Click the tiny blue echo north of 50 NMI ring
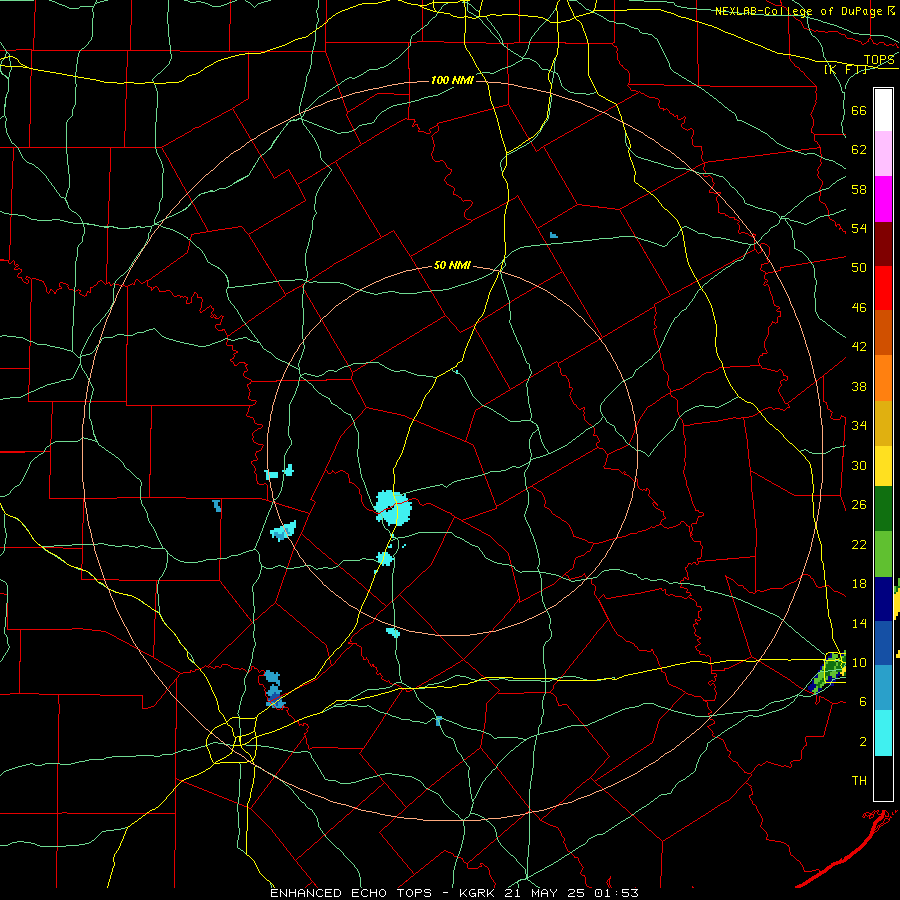 click(553, 235)
